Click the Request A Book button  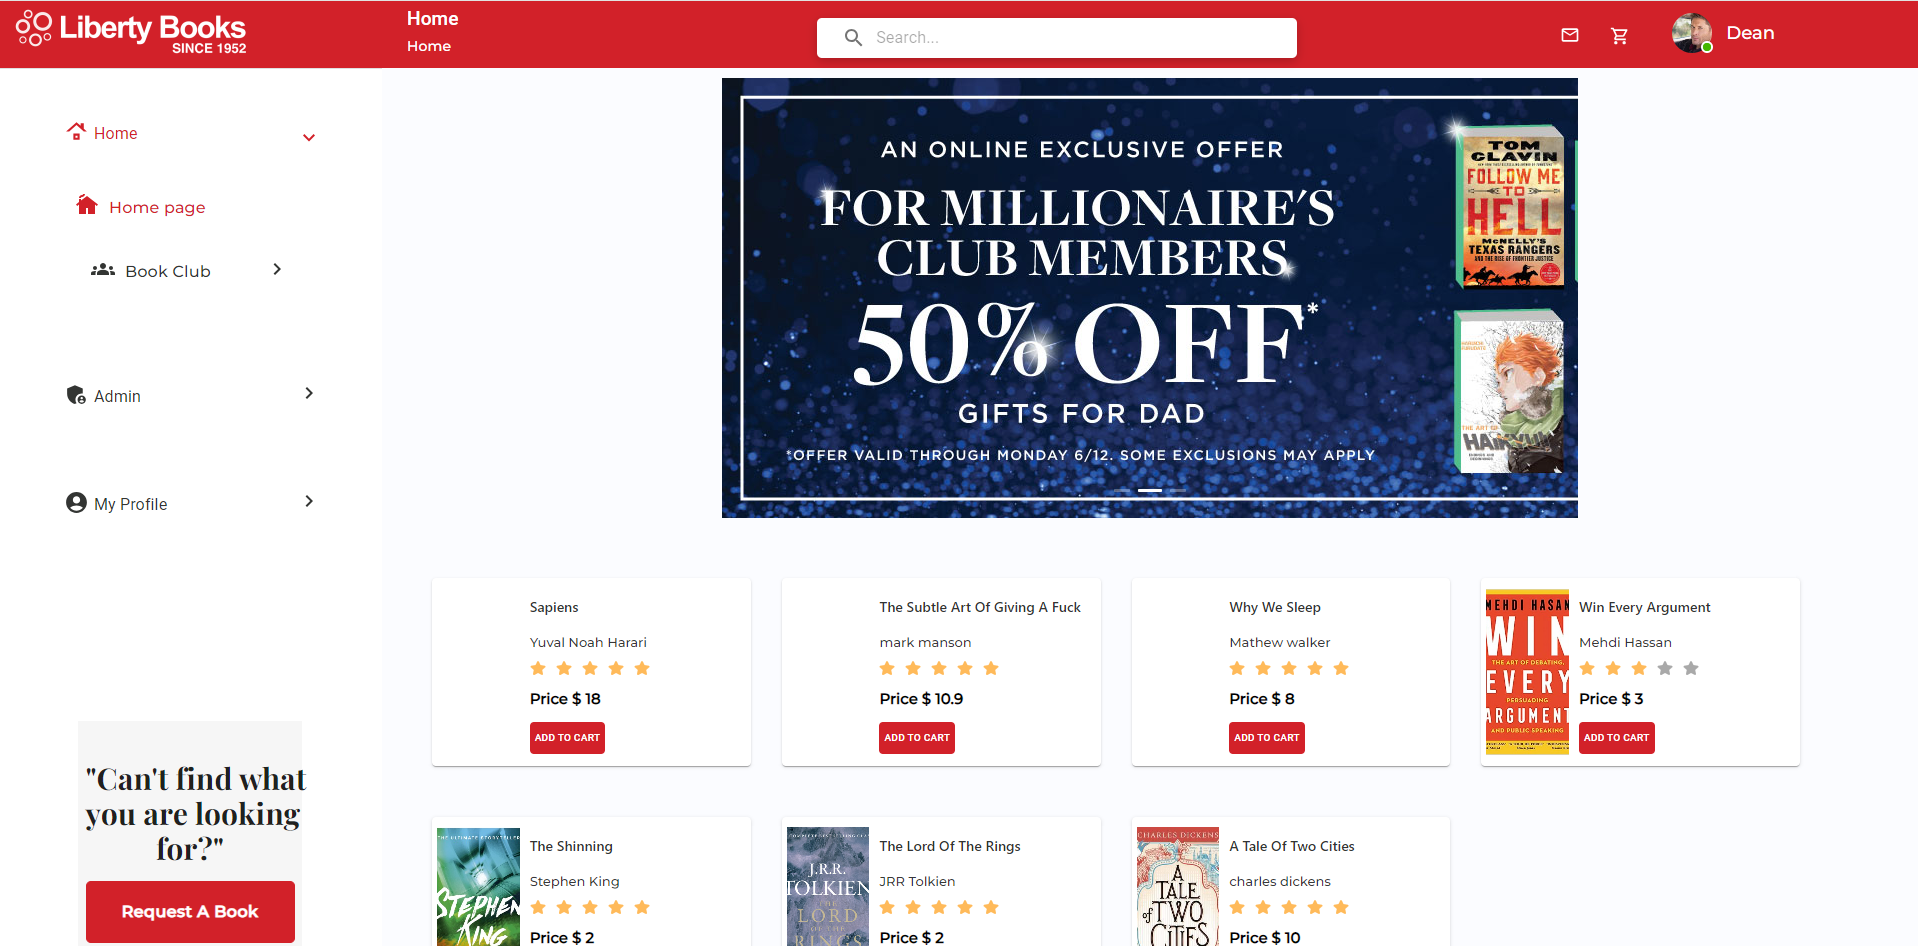(190, 911)
